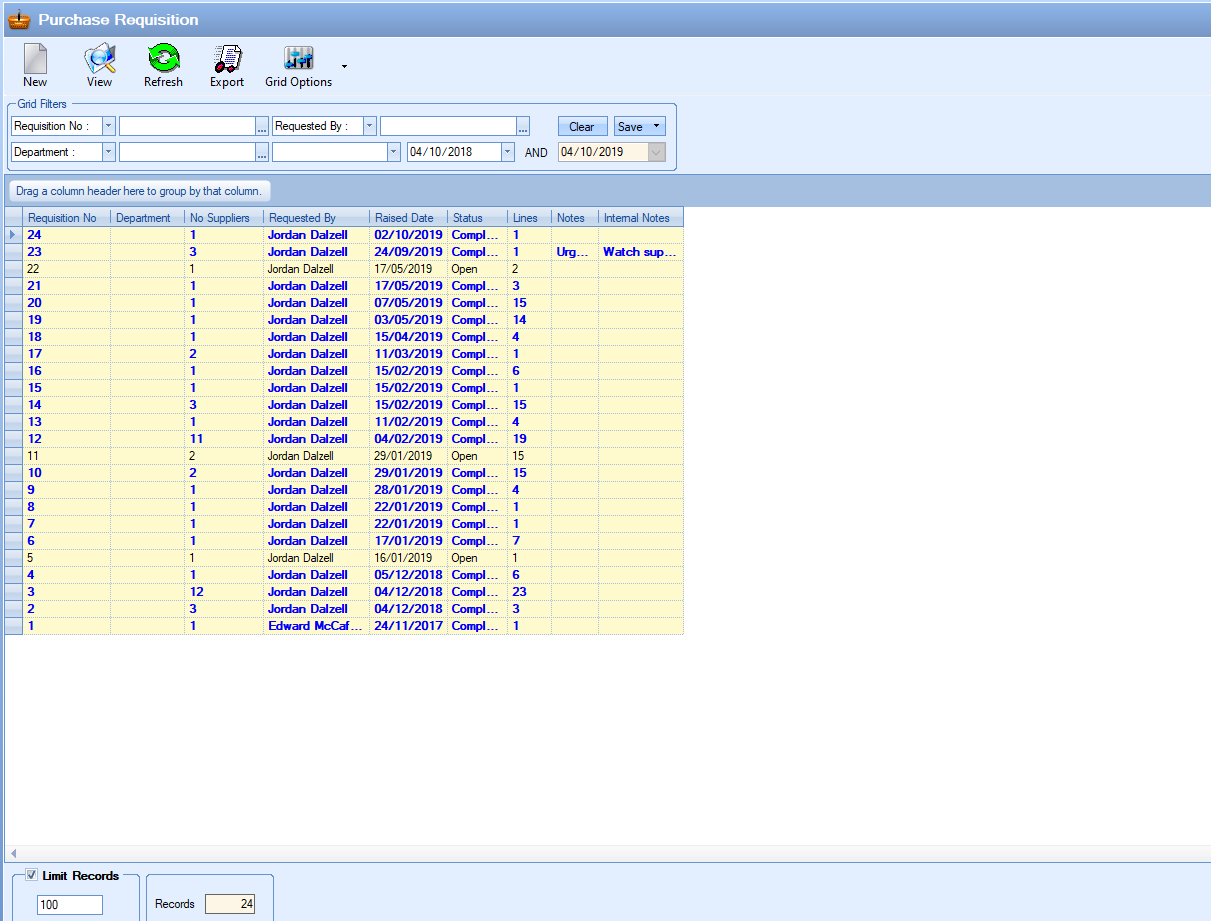Toggle the Limit Records checkbox
This screenshot has height=921, width=1211.
pyautogui.click(x=31, y=876)
